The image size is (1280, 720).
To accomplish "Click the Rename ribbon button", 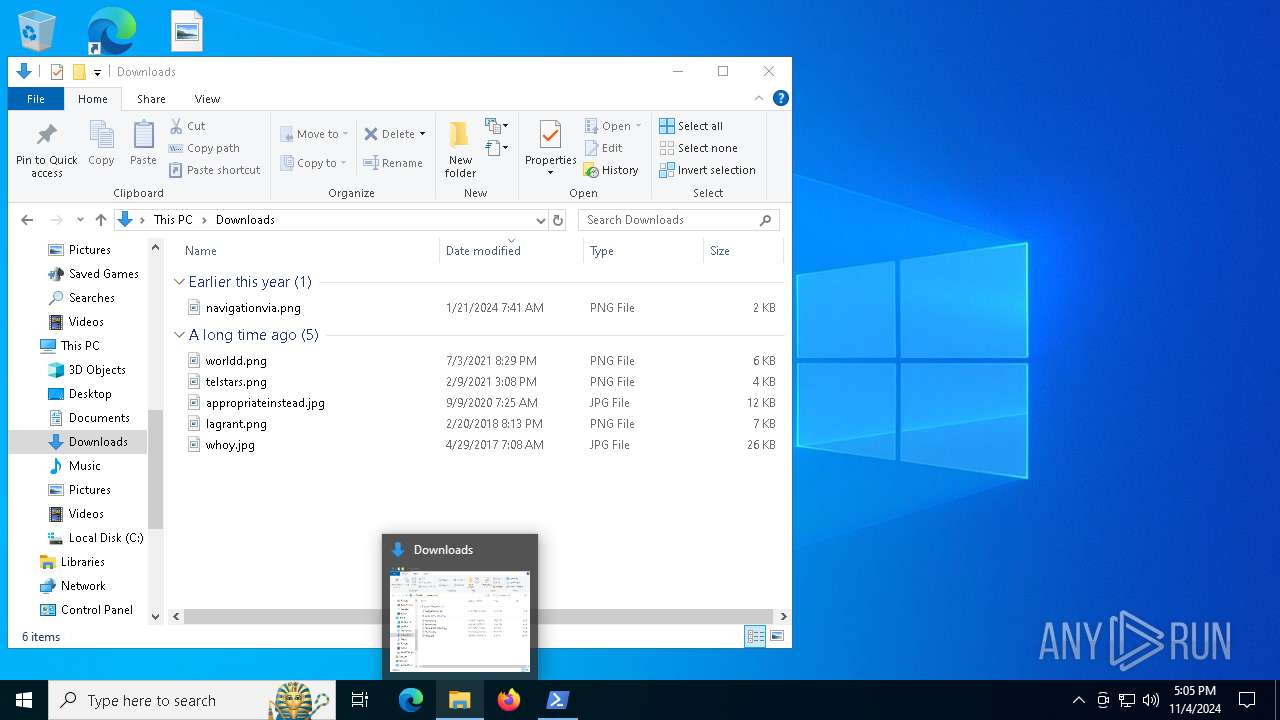I will click(393, 163).
